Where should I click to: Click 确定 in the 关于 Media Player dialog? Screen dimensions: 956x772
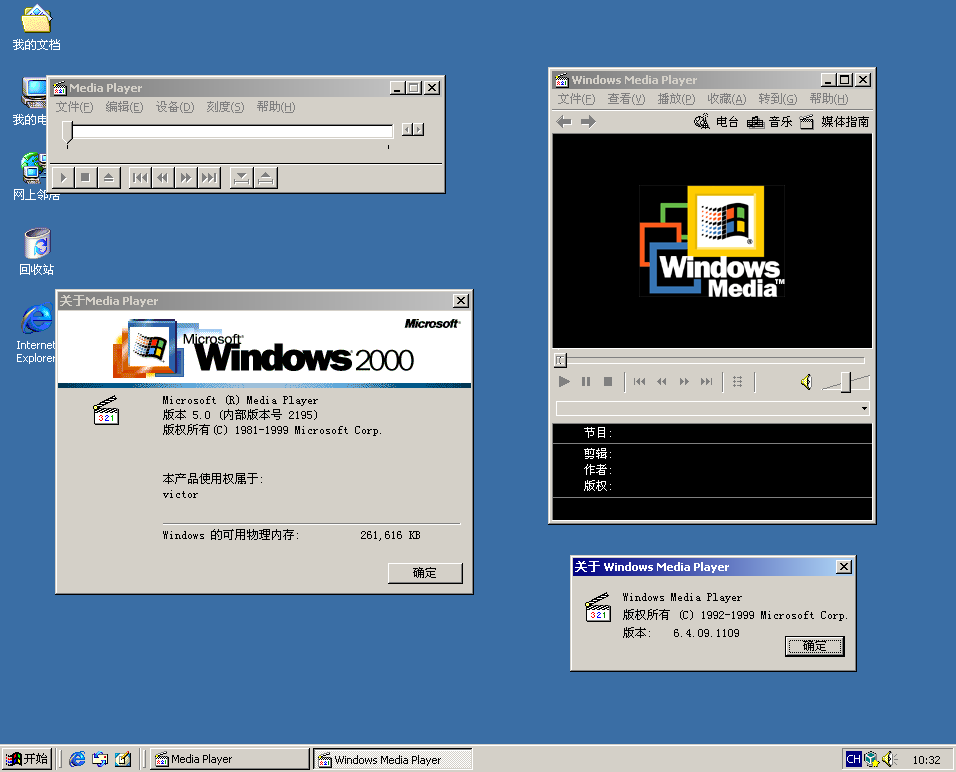click(x=424, y=573)
